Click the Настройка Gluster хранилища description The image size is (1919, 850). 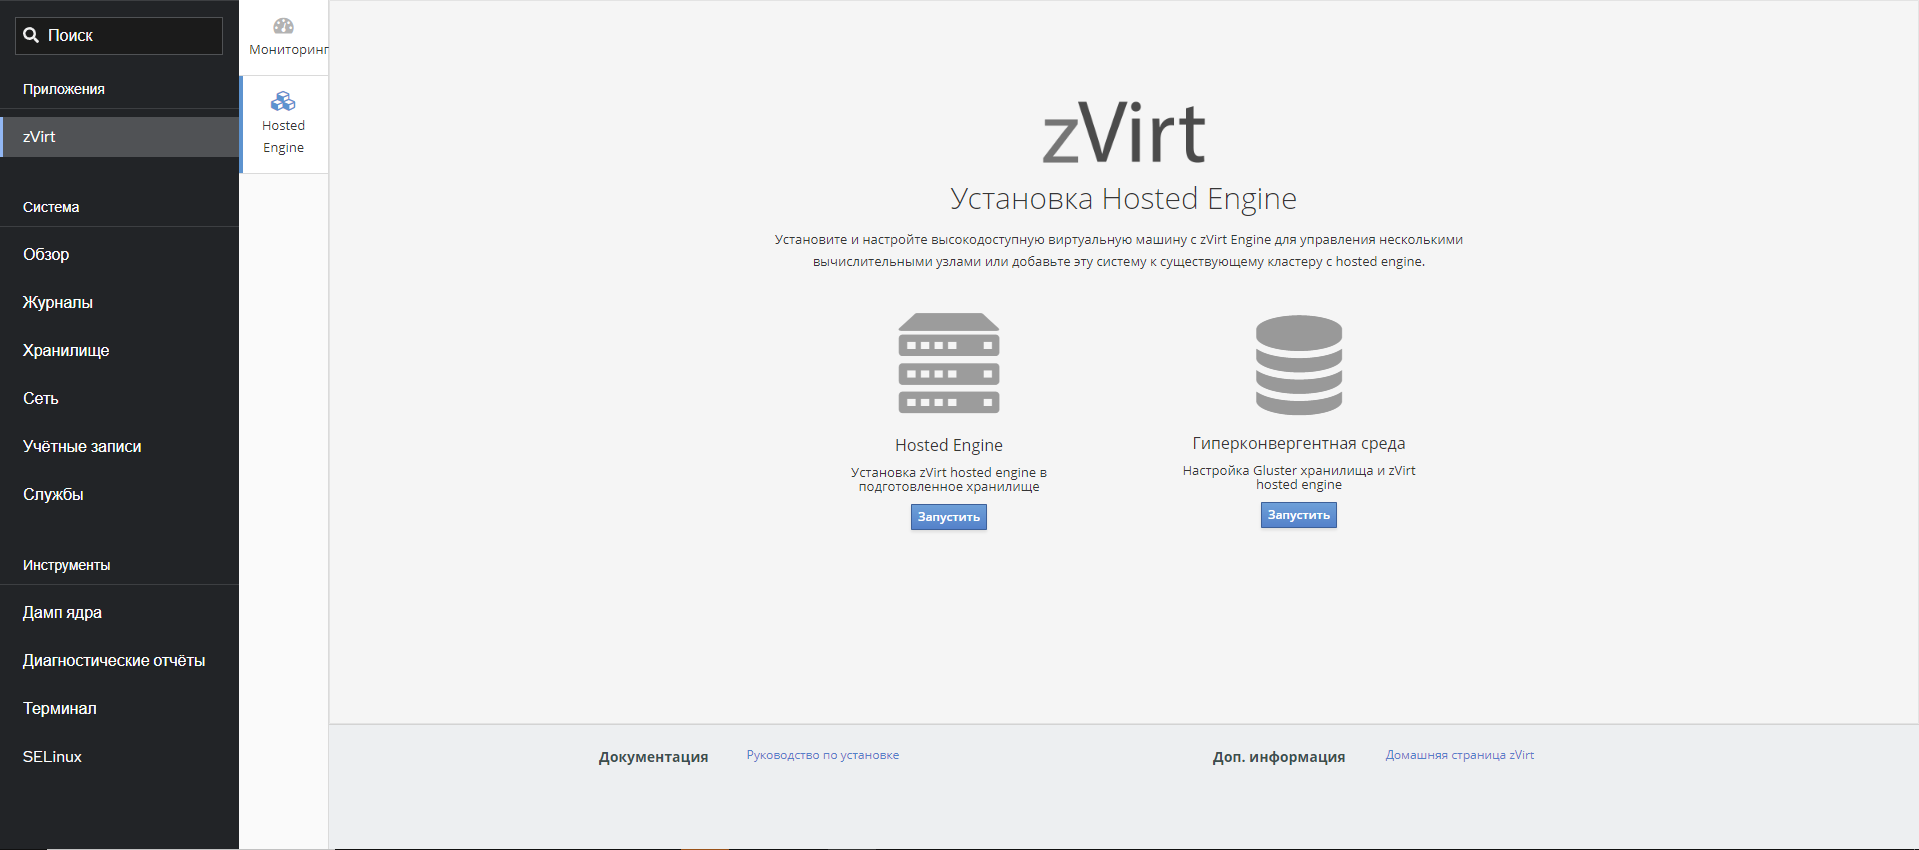click(x=1299, y=477)
